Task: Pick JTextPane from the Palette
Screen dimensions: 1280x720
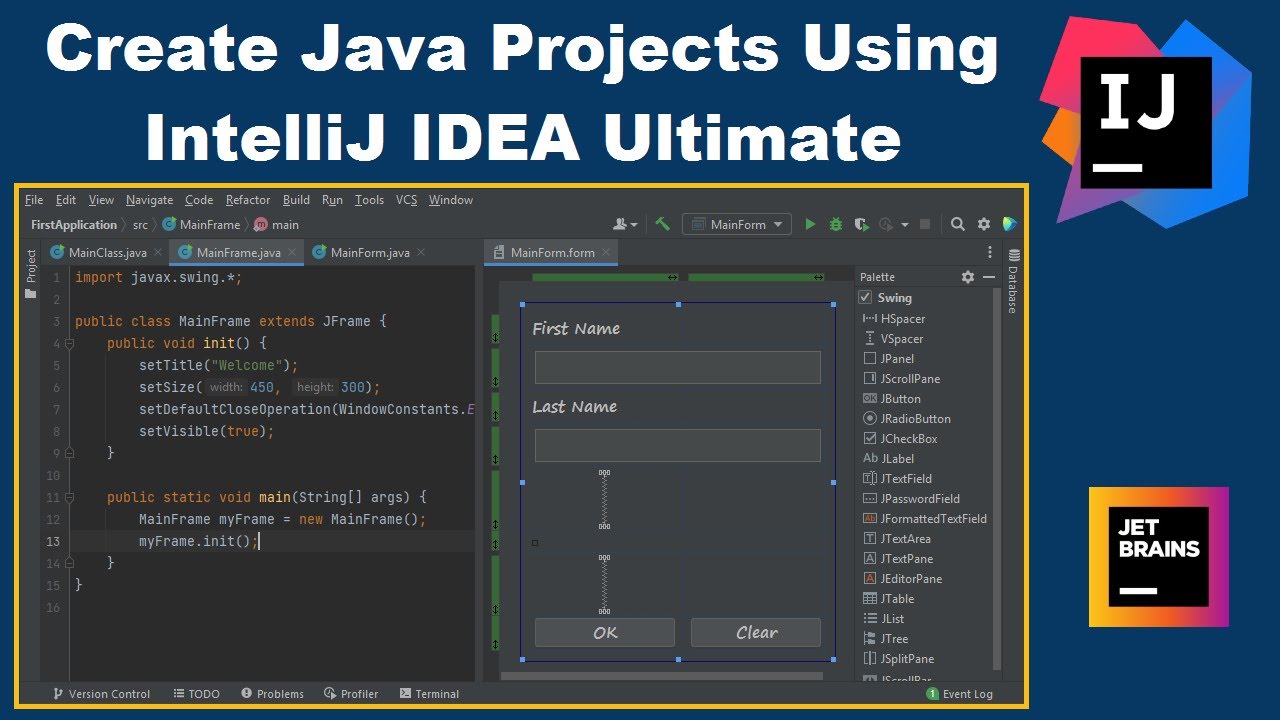Action: pos(898,559)
